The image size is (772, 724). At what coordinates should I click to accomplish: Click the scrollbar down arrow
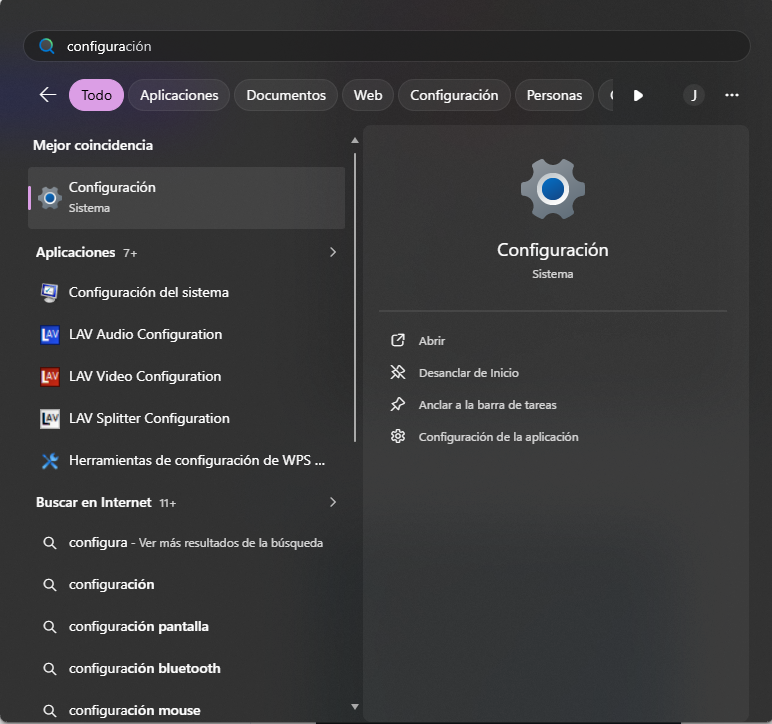[x=354, y=707]
